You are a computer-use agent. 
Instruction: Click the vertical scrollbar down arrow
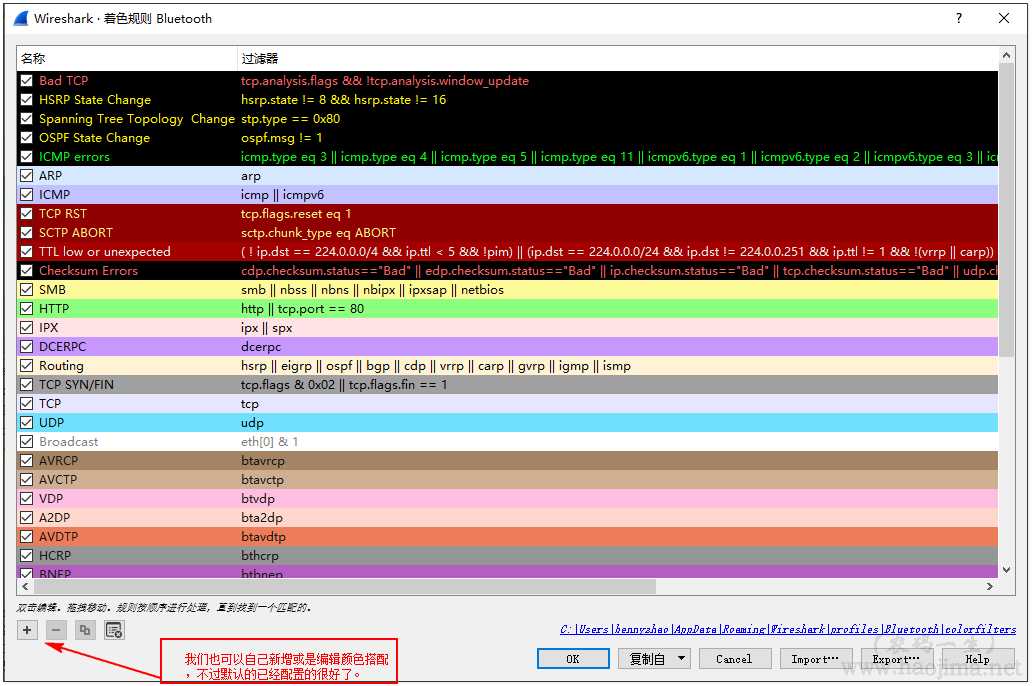pyautogui.click(x=1006, y=569)
